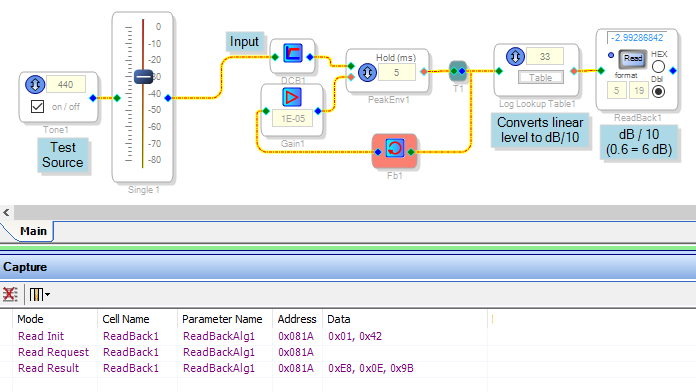The width and height of the screenshot is (696, 392).
Task: Switch to the Main tab
Action: coord(33,231)
